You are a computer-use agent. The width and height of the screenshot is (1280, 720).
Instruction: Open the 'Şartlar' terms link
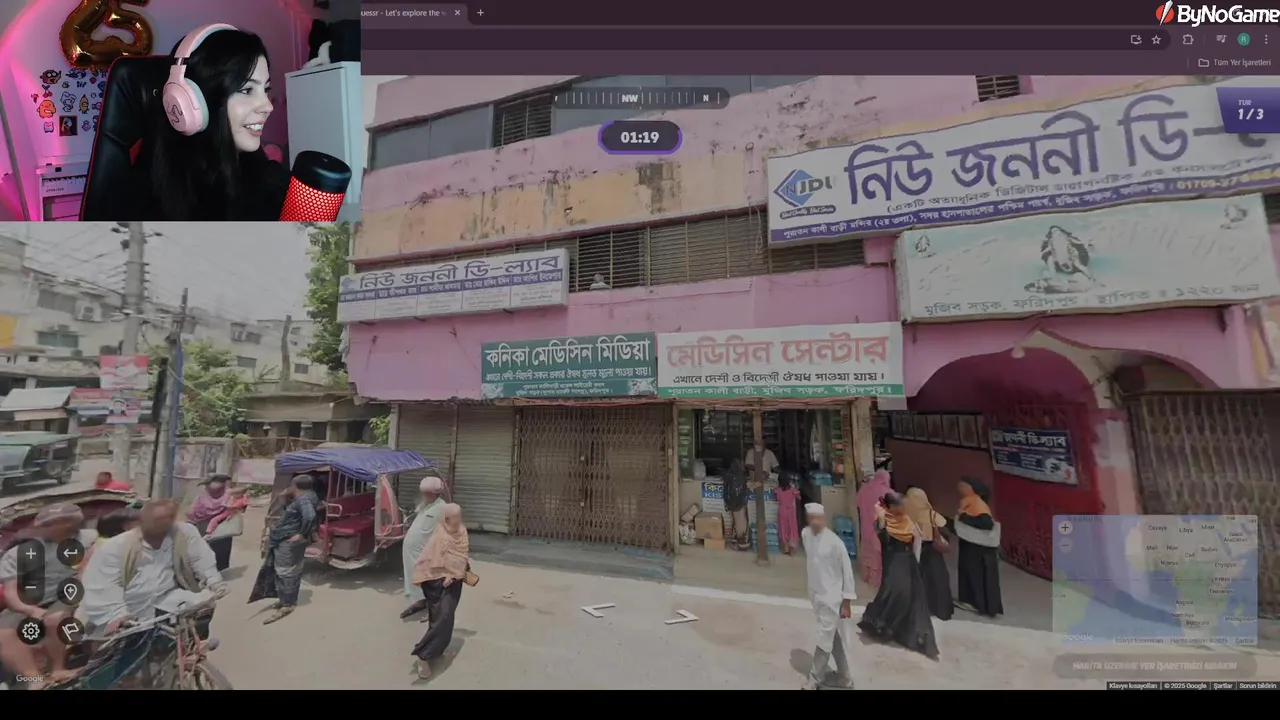[x=1222, y=685]
